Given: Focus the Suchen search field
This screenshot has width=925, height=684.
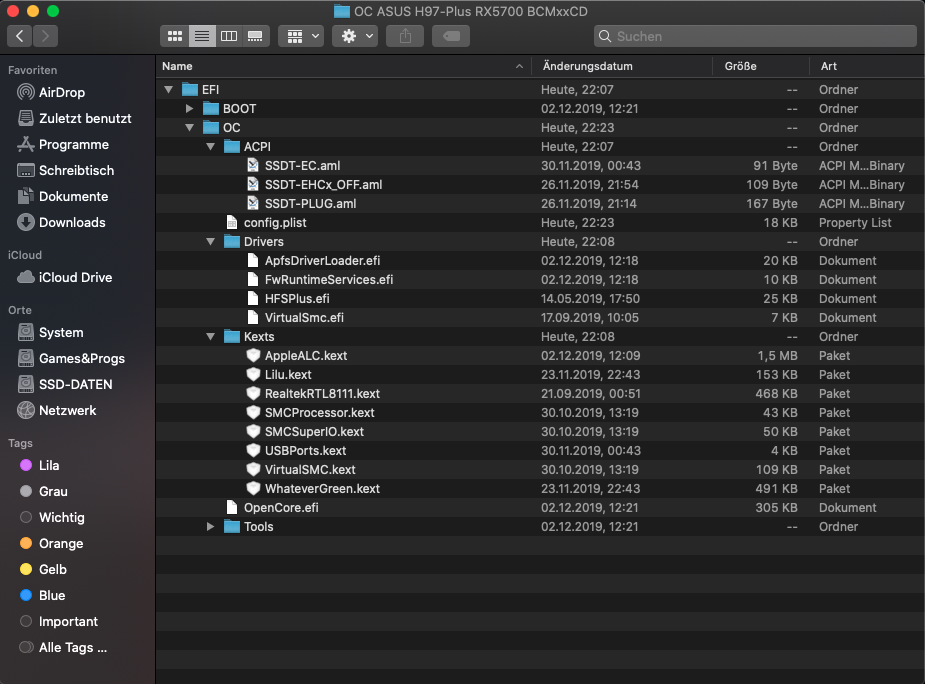Looking at the screenshot, I should click(x=755, y=36).
